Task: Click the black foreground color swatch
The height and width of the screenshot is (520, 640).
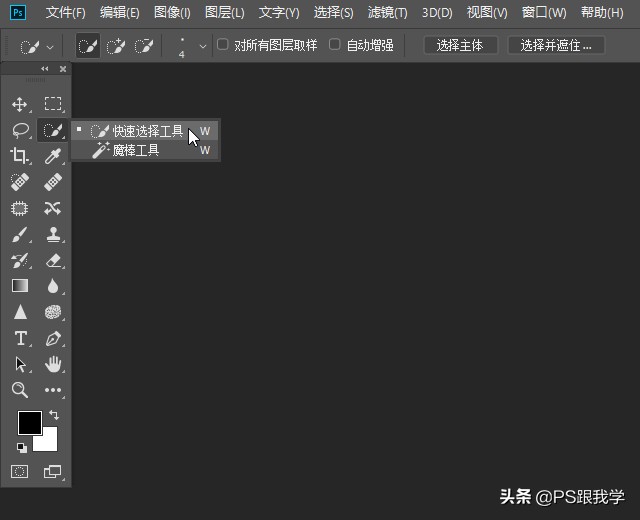Action: (29, 422)
